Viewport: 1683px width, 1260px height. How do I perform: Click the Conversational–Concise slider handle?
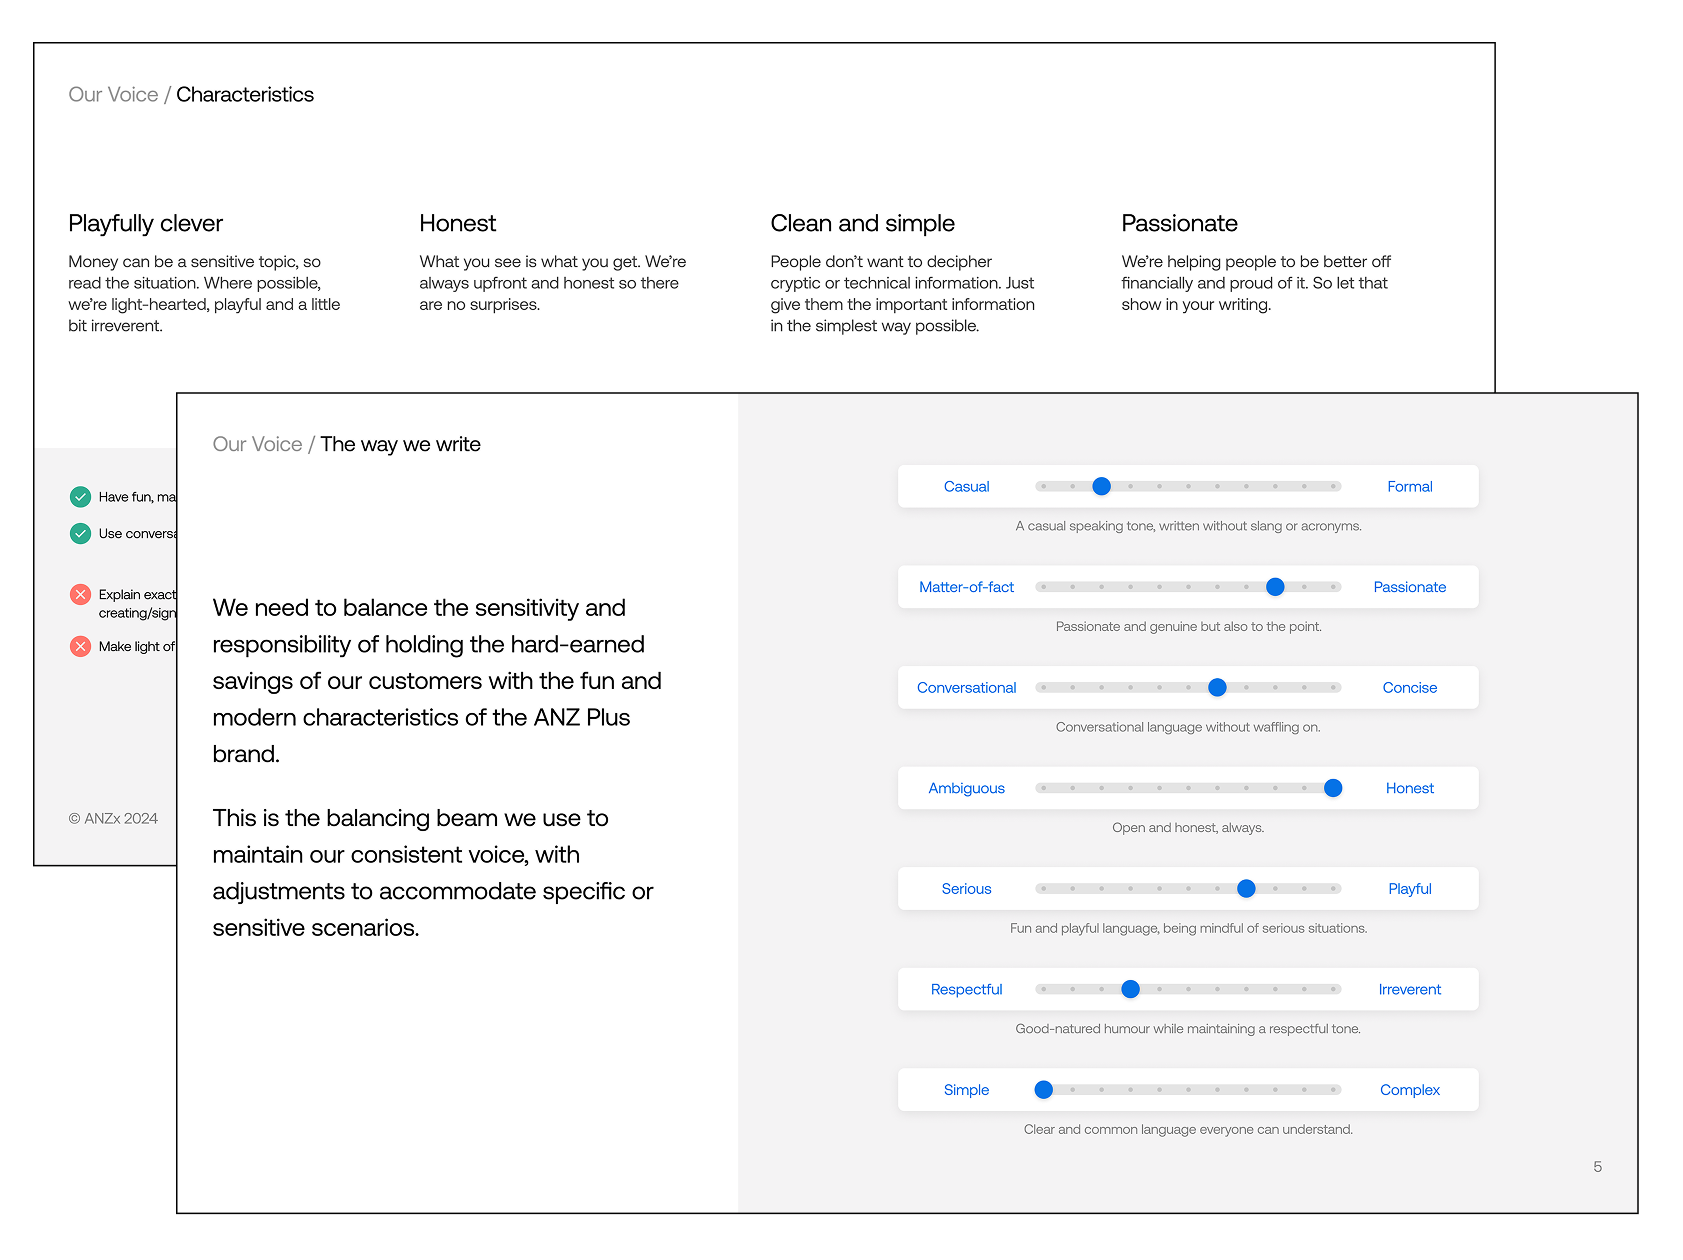[x=1217, y=688]
